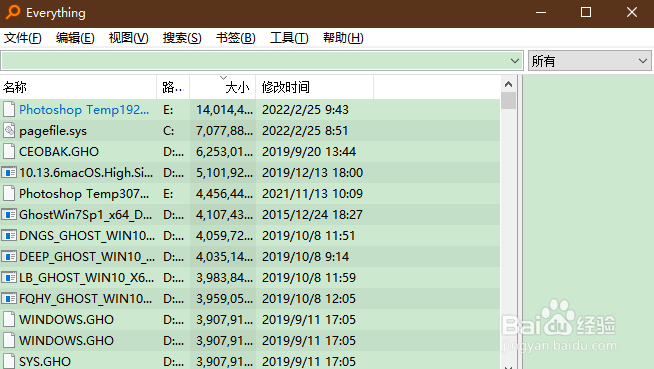Click the size value 5,101,92...
654x369 pixels.
224,173
